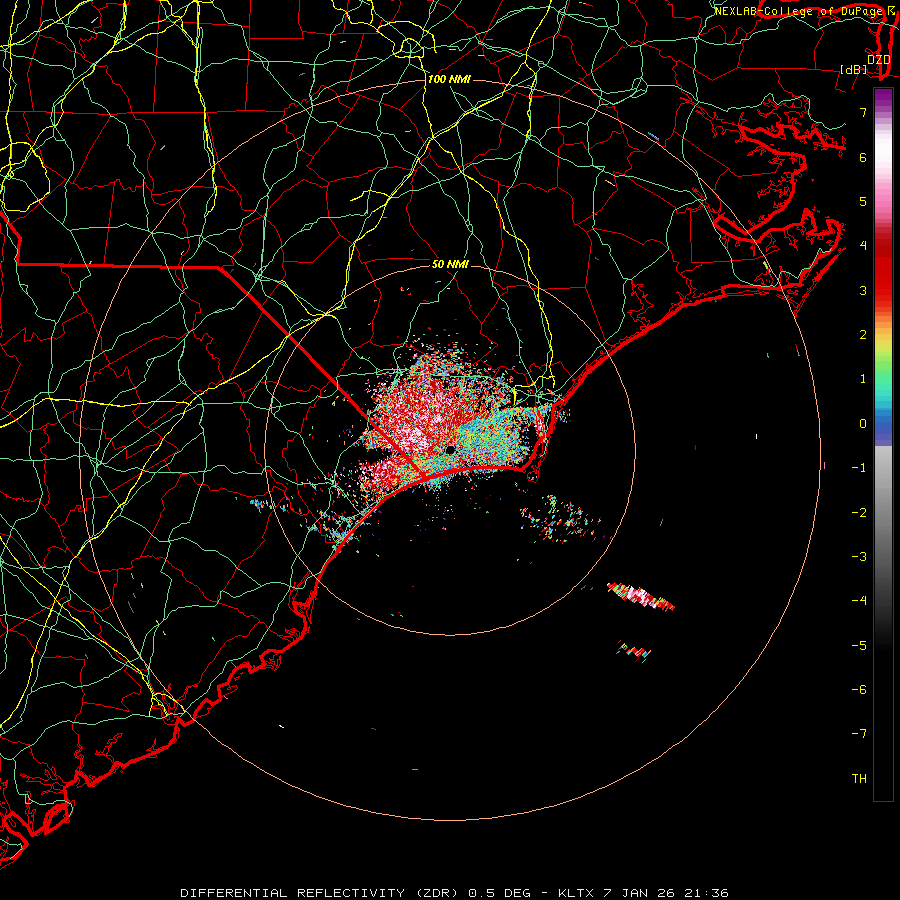Click the '4' value on color scale

point(863,246)
